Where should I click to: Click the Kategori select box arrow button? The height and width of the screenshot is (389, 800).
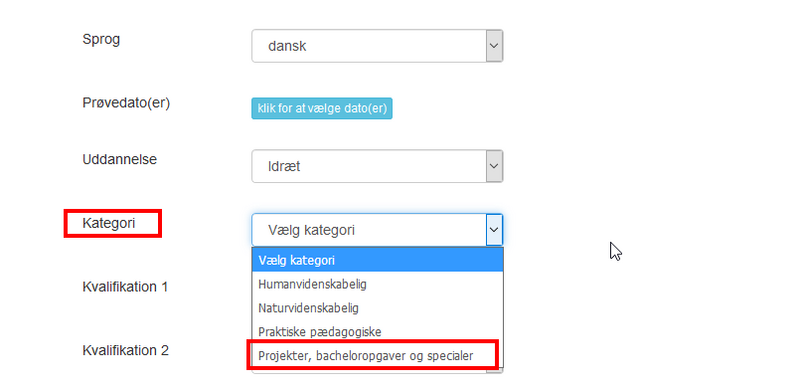pos(494,230)
